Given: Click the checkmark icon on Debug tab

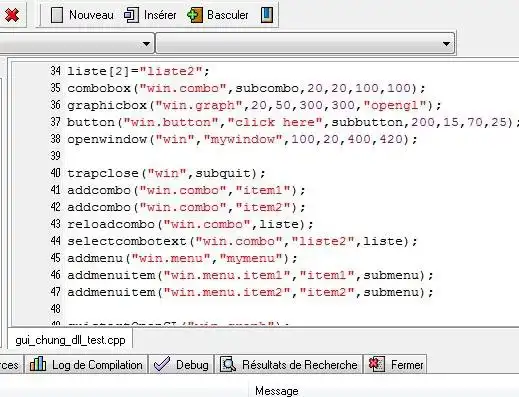Looking at the screenshot, I should 162,364.
